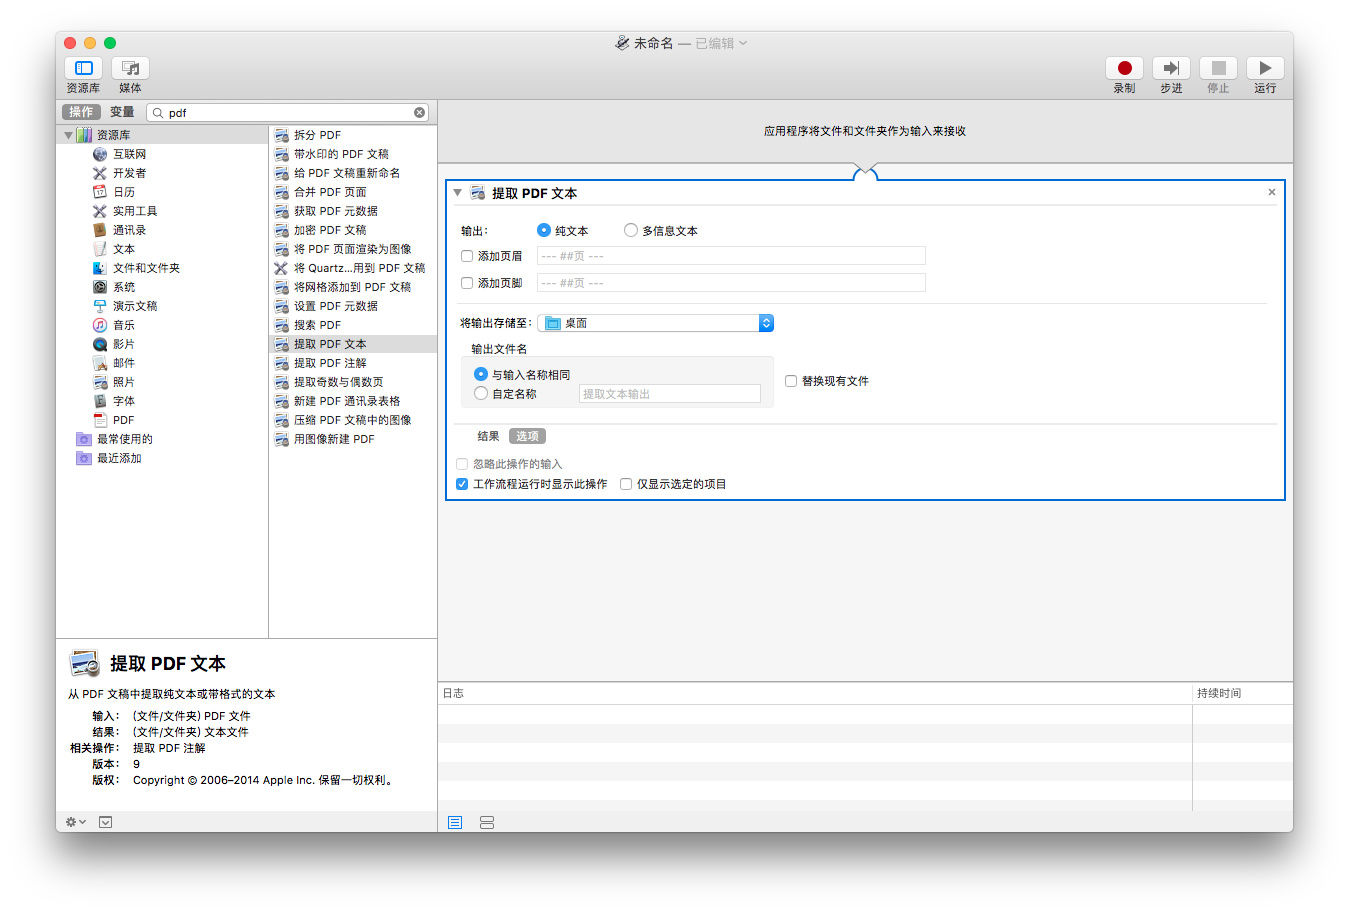The width and height of the screenshot is (1349, 912).
Task: Remove the 提取 PDF 文本 action
Action: 1272,192
